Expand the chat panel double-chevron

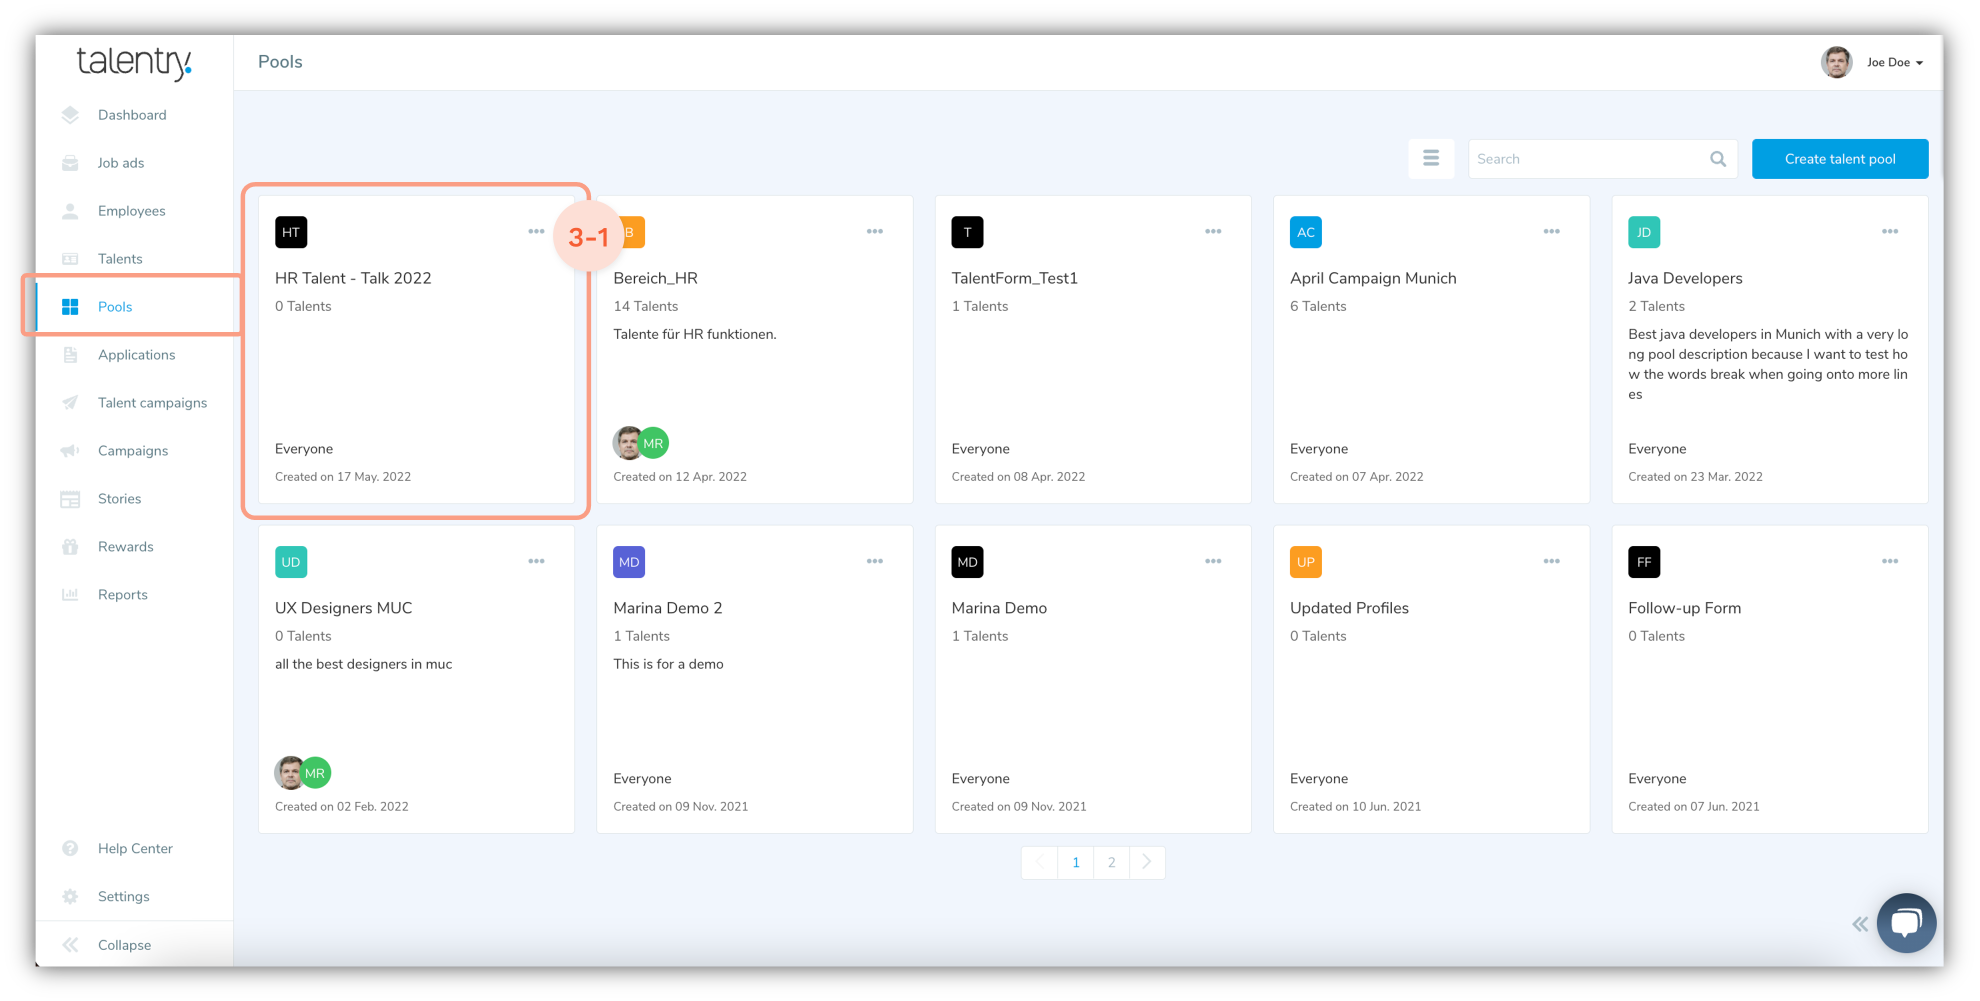click(x=1859, y=924)
